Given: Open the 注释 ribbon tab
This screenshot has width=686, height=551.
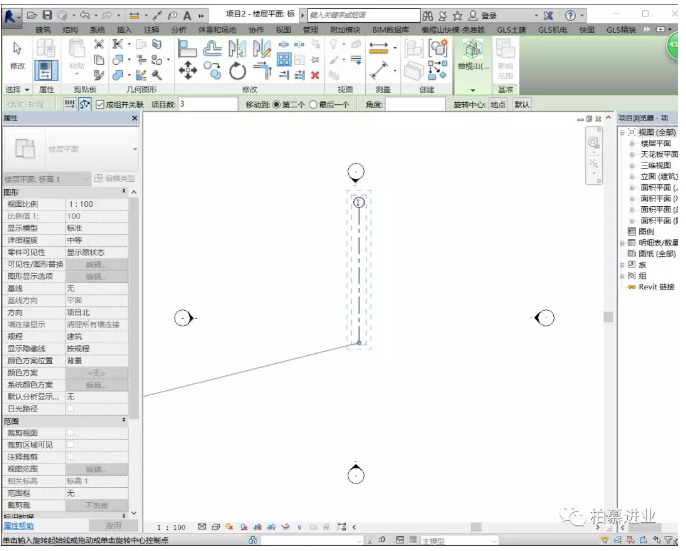Looking at the screenshot, I should (x=151, y=30).
